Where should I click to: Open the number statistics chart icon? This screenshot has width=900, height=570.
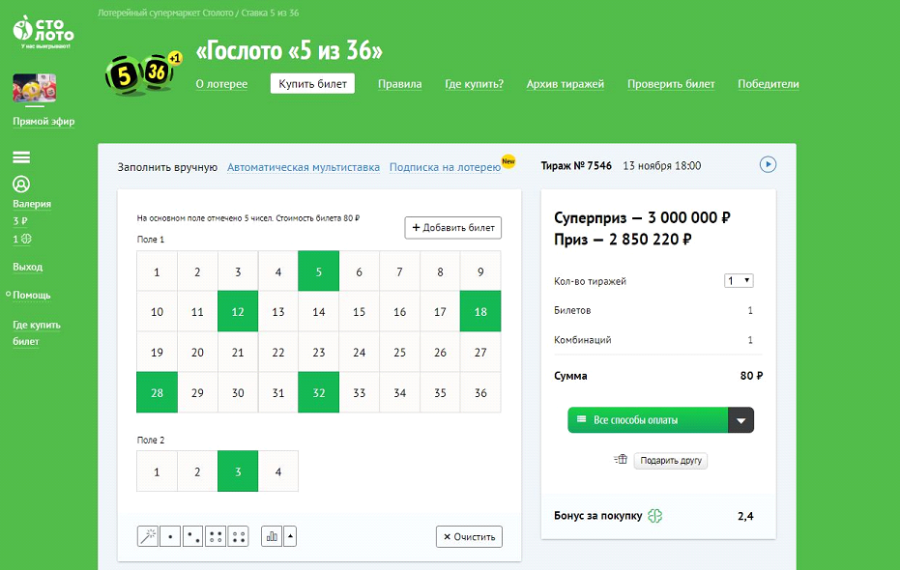(271, 537)
